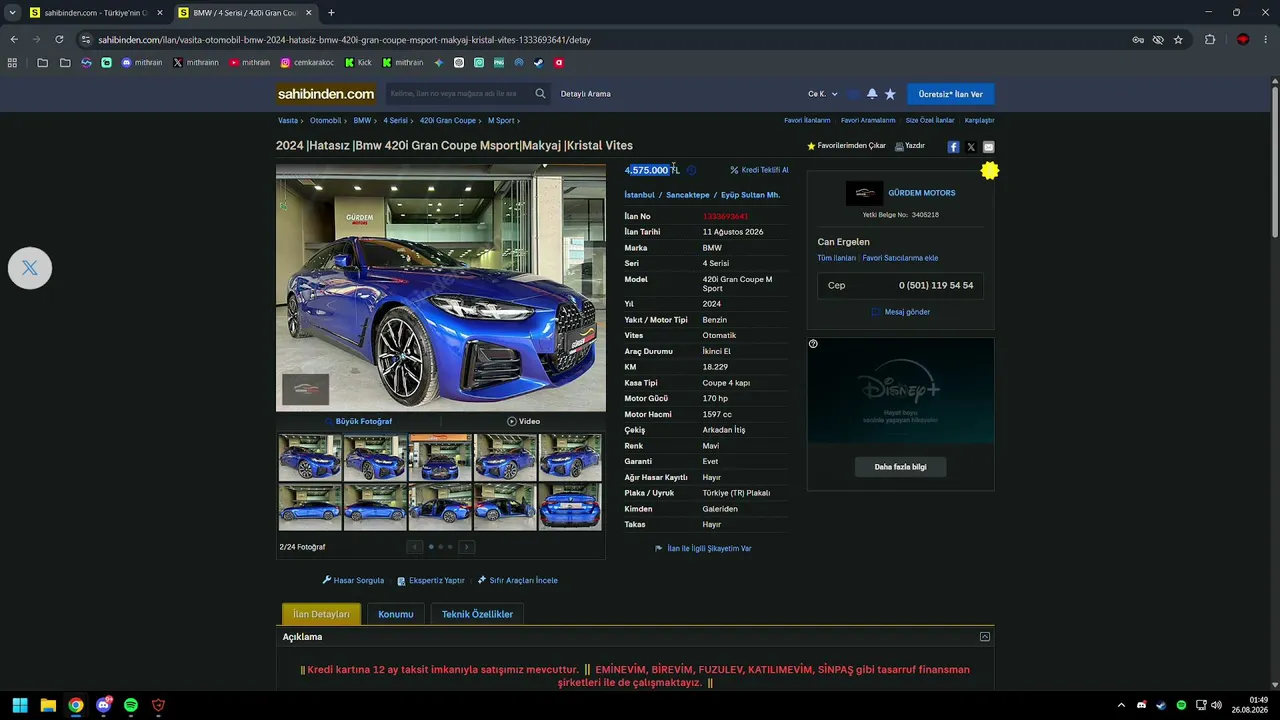Click the vertical page scrollbar

pos(1275,160)
